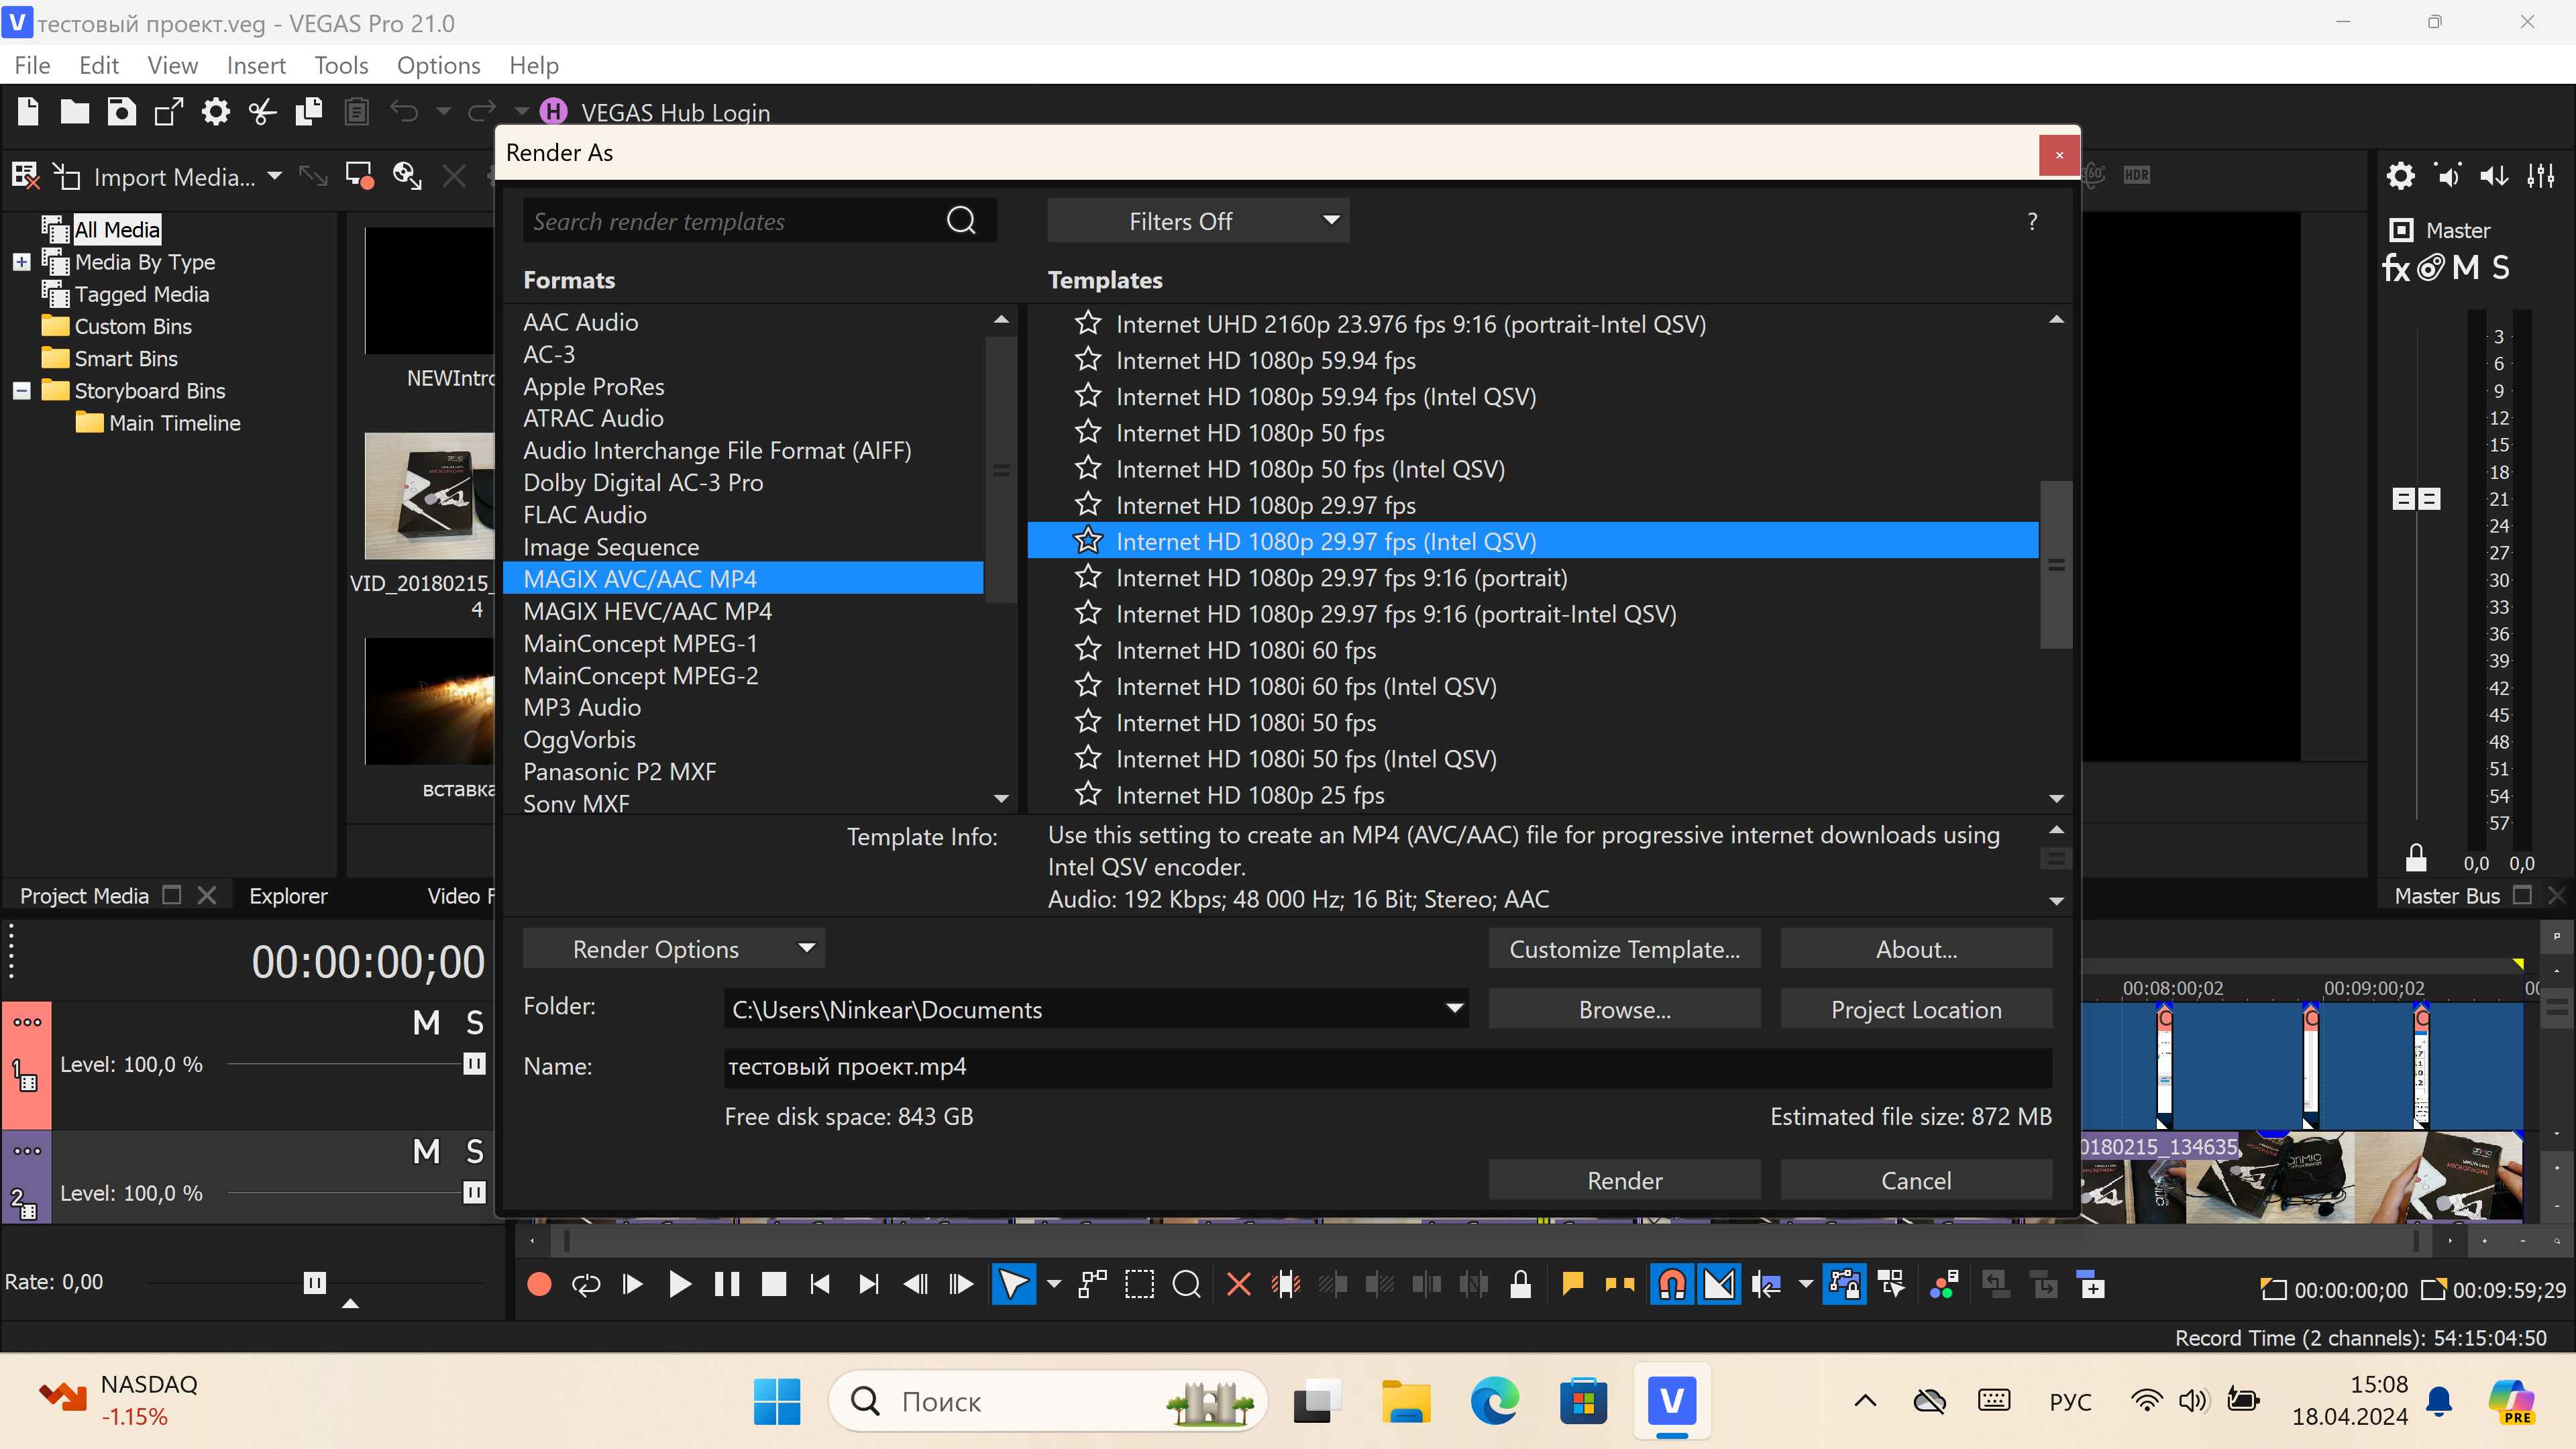Select the Normal Edit cursor tool
The width and height of the screenshot is (2576, 1449).
pos(1012,1284)
